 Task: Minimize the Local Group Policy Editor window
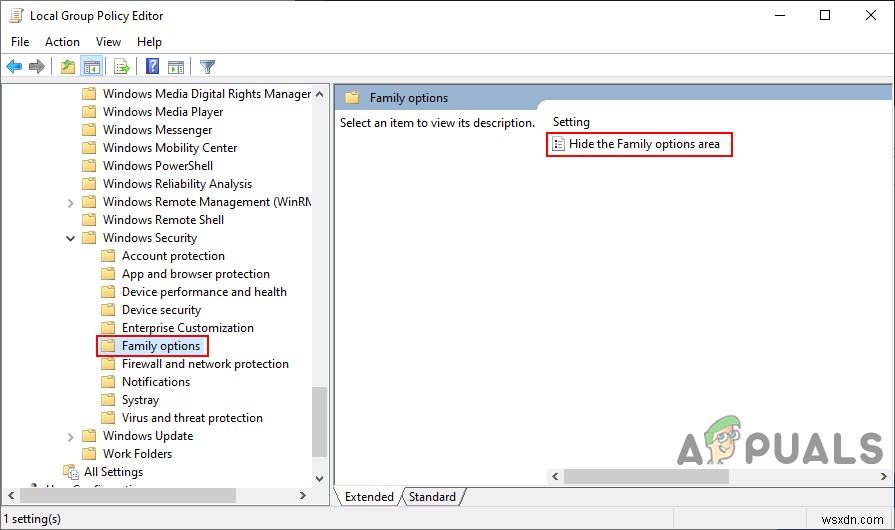click(780, 15)
